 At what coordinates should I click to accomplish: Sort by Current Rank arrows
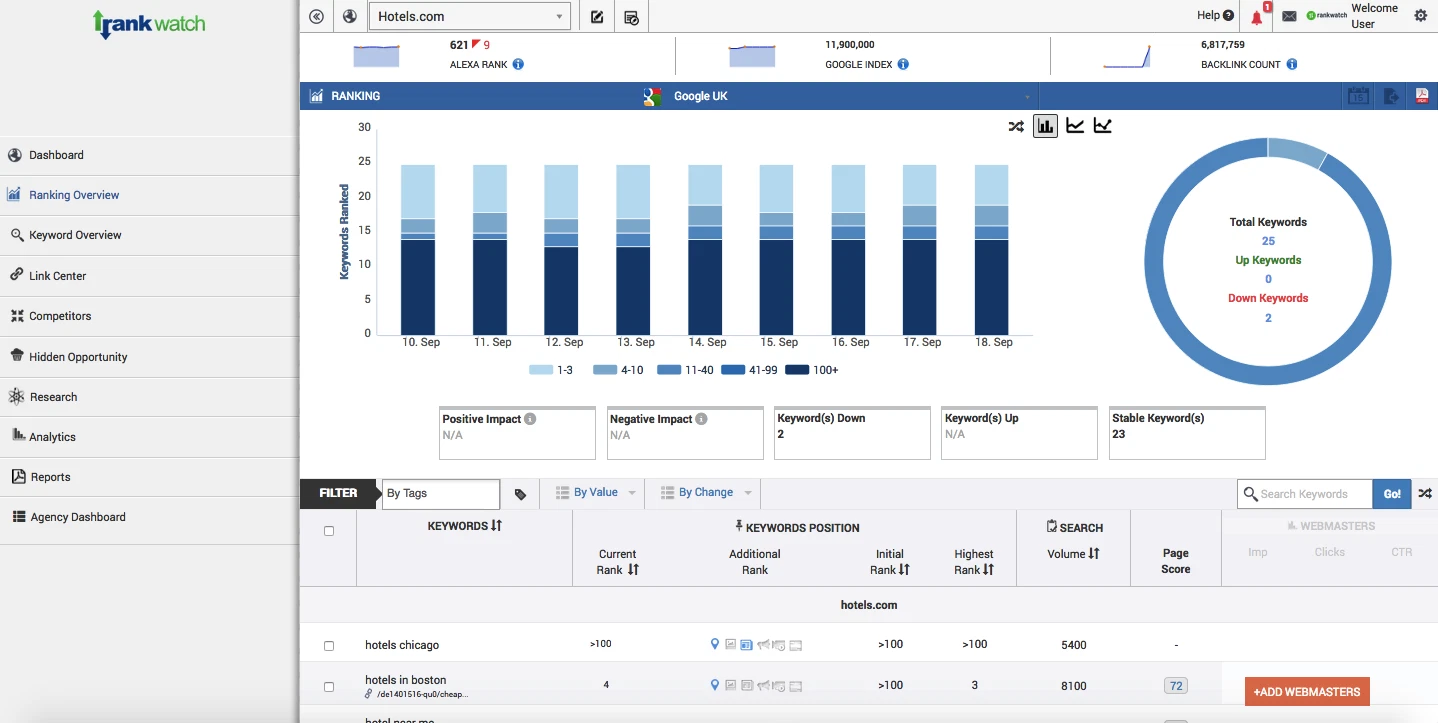click(633, 570)
